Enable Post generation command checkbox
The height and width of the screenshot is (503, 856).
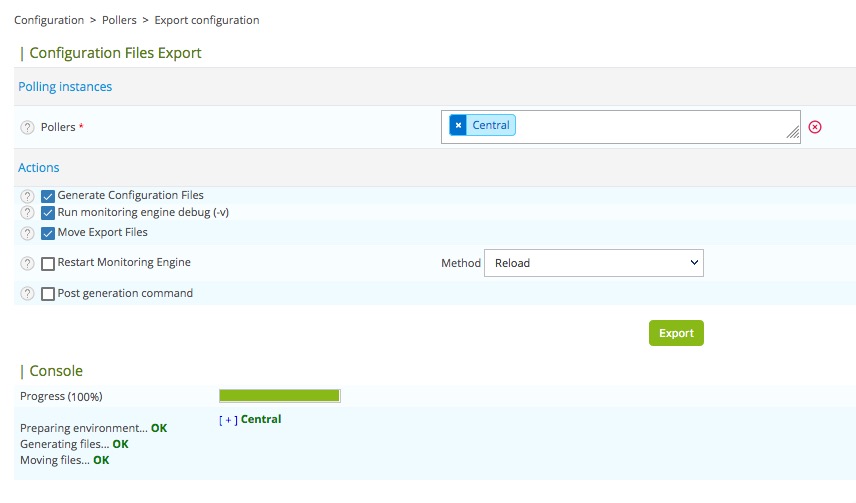click(x=48, y=294)
